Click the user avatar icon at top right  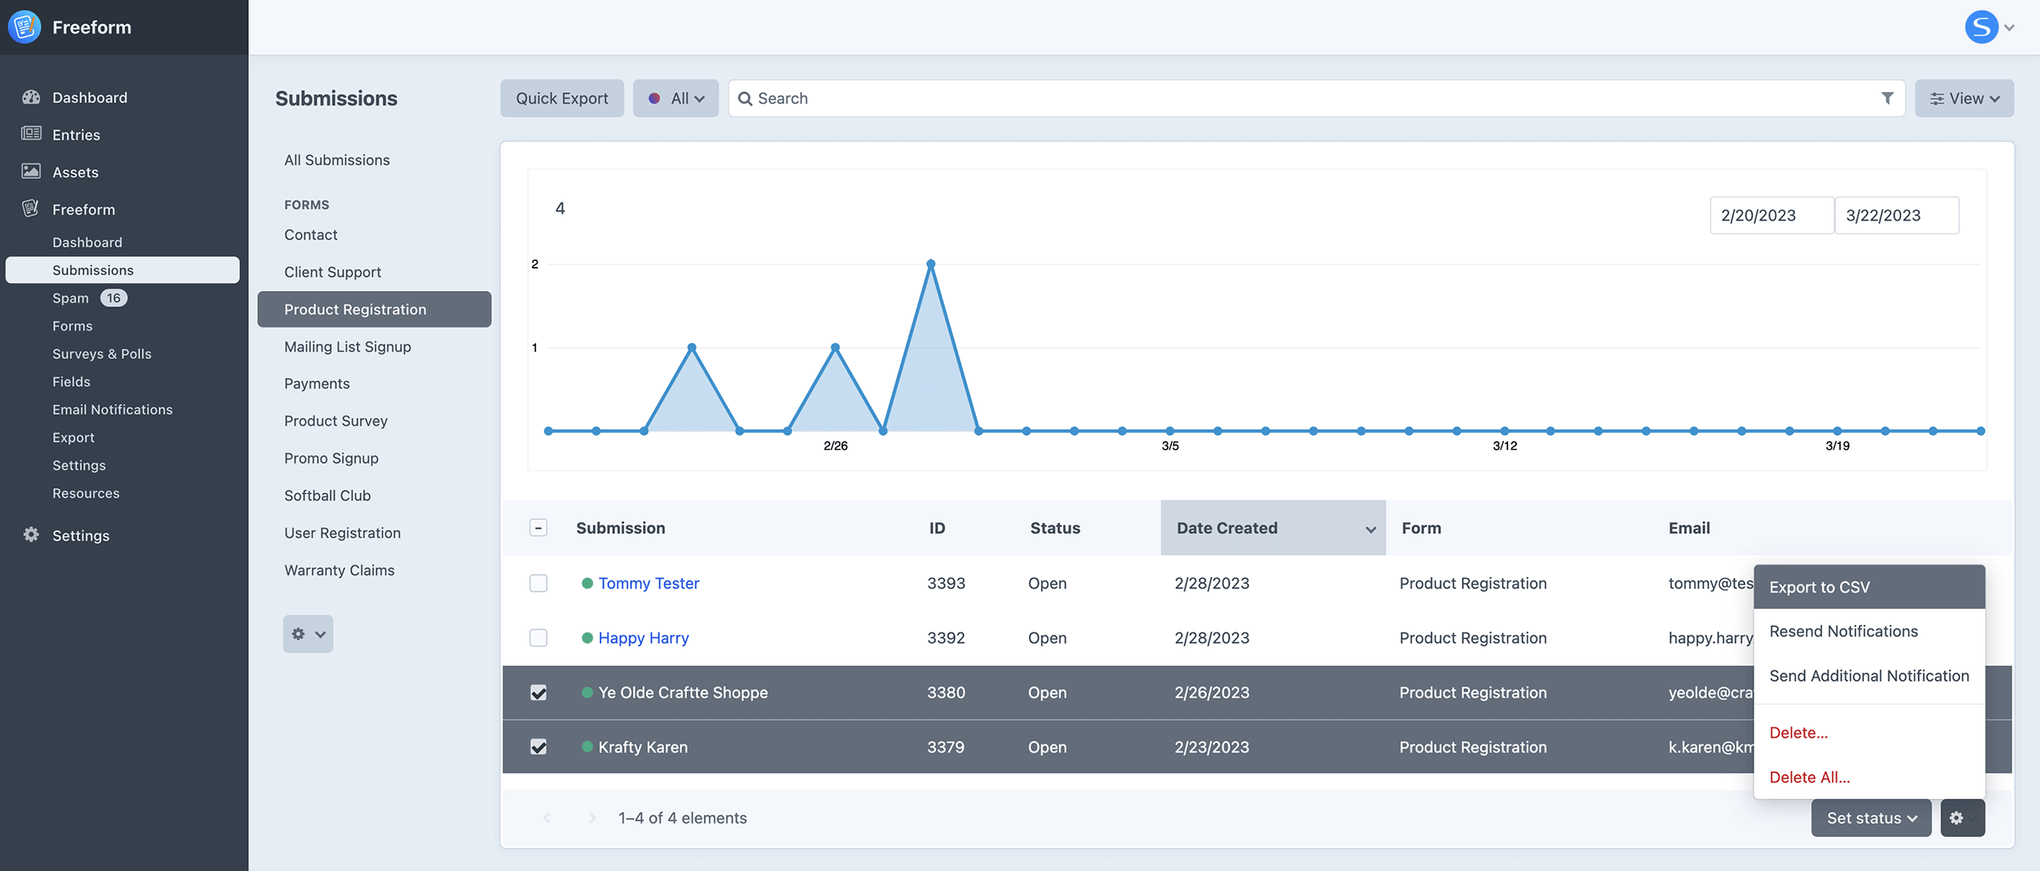click(1980, 27)
